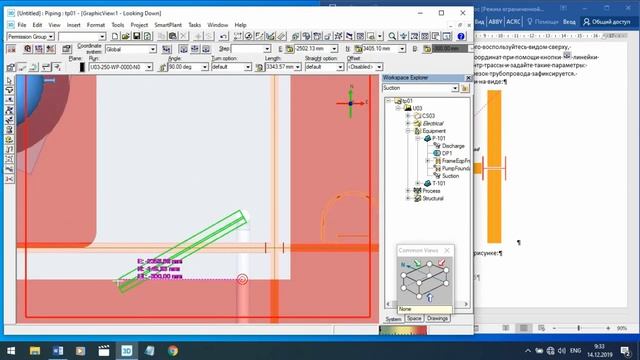Screen dimensions: 640x360
Task: Click the parent-folder icon in Workspace Explorer
Action: click(465, 88)
